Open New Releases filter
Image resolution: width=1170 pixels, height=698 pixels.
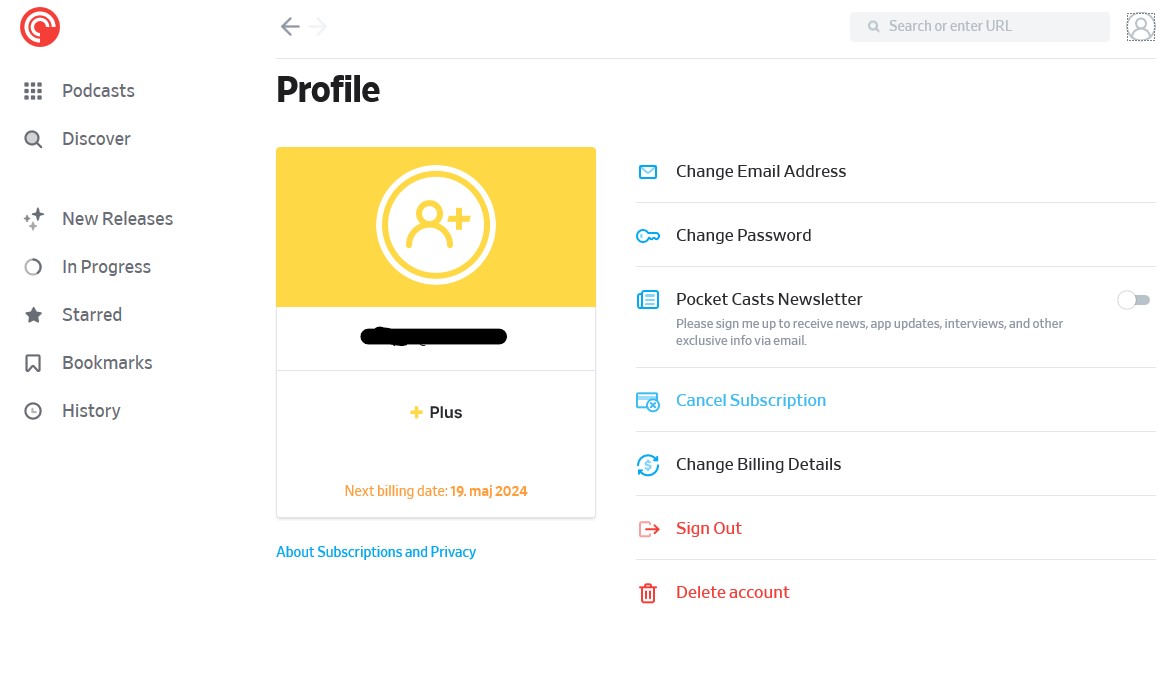[x=117, y=219]
